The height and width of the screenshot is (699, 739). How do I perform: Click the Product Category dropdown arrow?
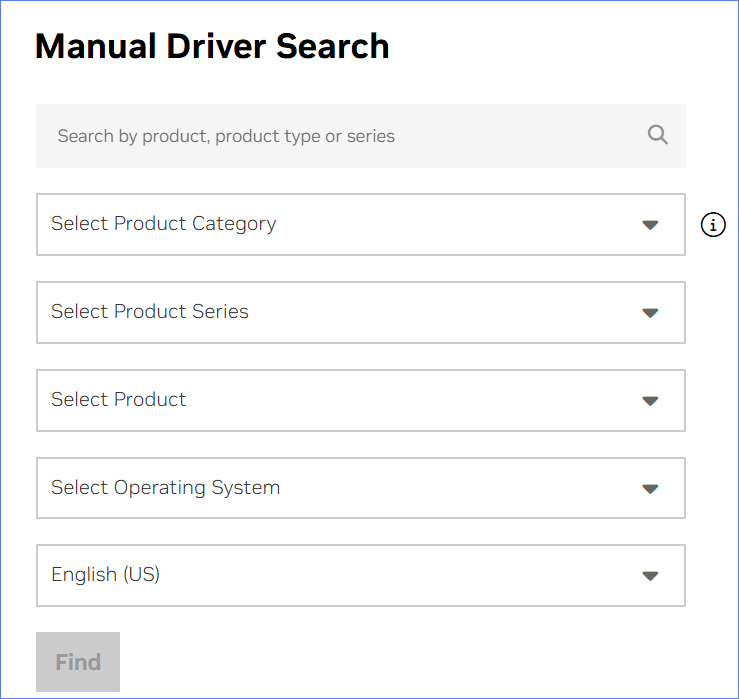pos(650,225)
